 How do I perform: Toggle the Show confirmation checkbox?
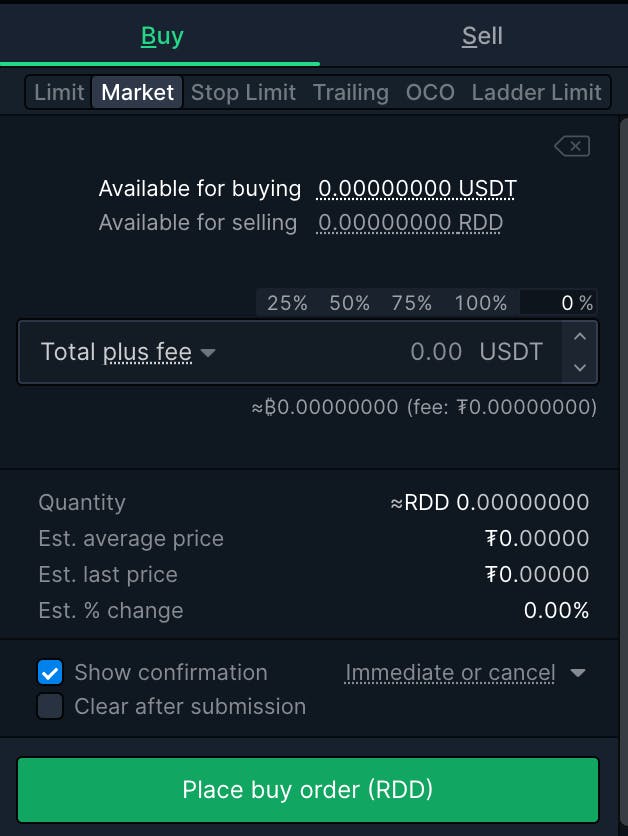tap(50, 672)
